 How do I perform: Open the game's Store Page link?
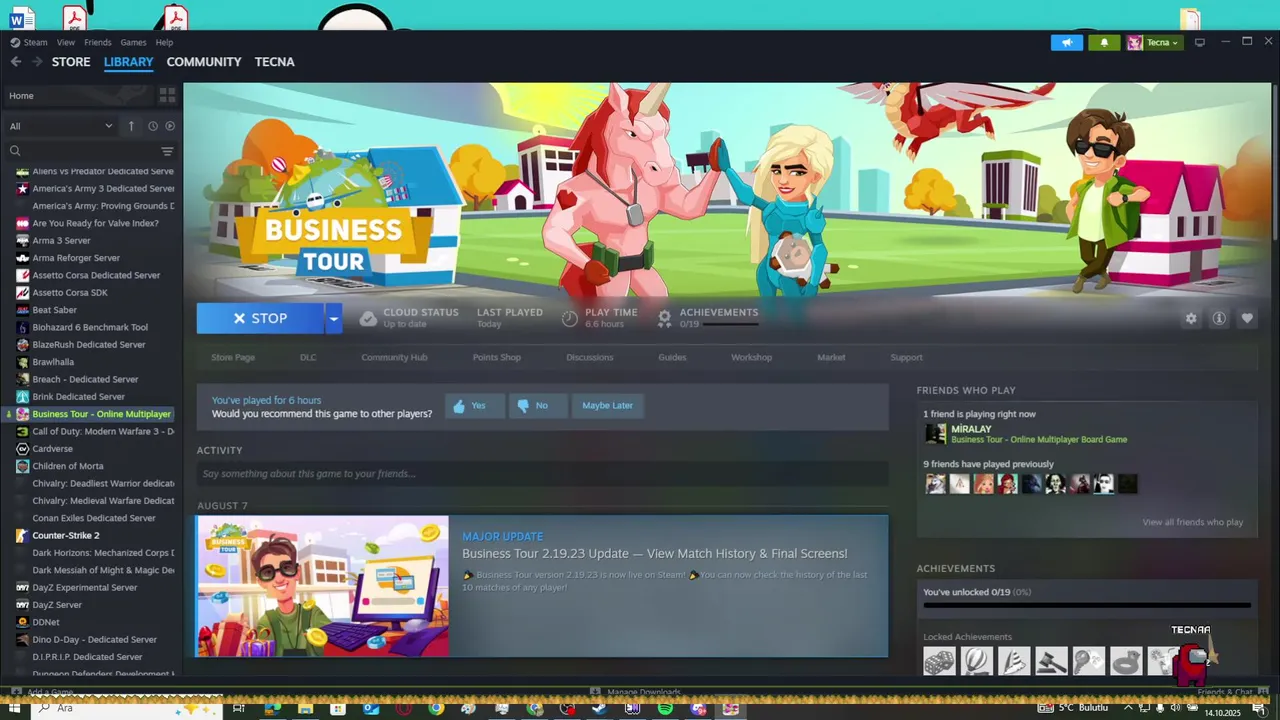click(x=233, y=357)
